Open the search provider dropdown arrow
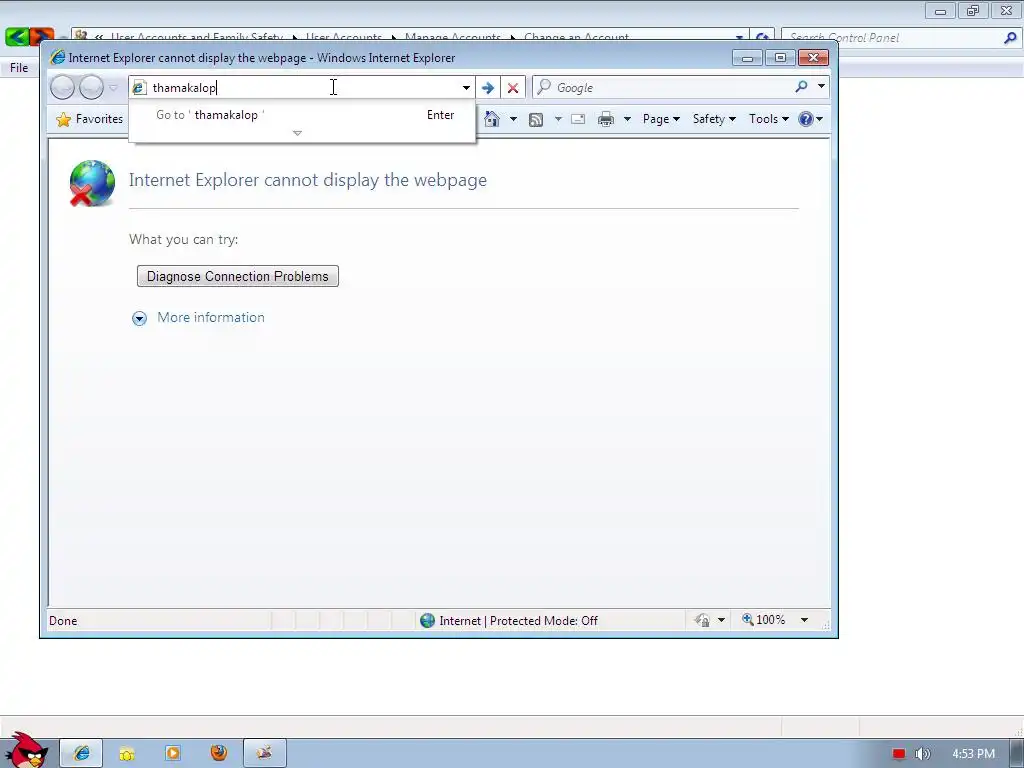This screenshot has height=768, width=1024. tap(821, 86)
